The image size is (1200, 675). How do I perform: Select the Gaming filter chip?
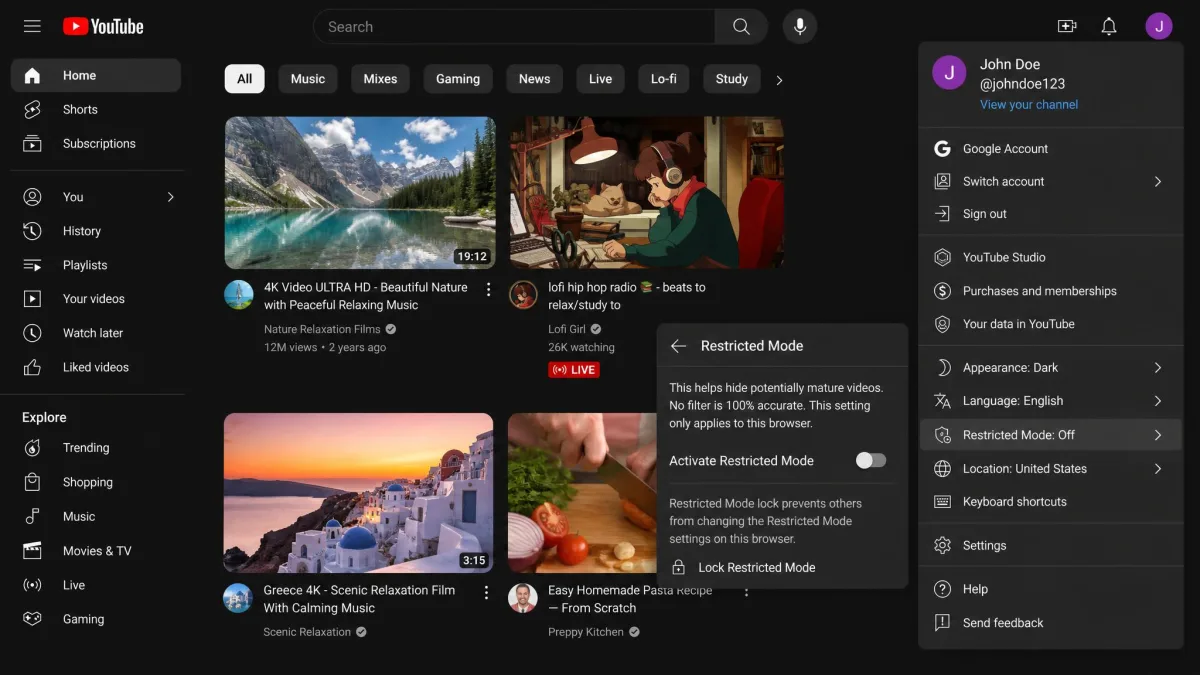(458, 79)
